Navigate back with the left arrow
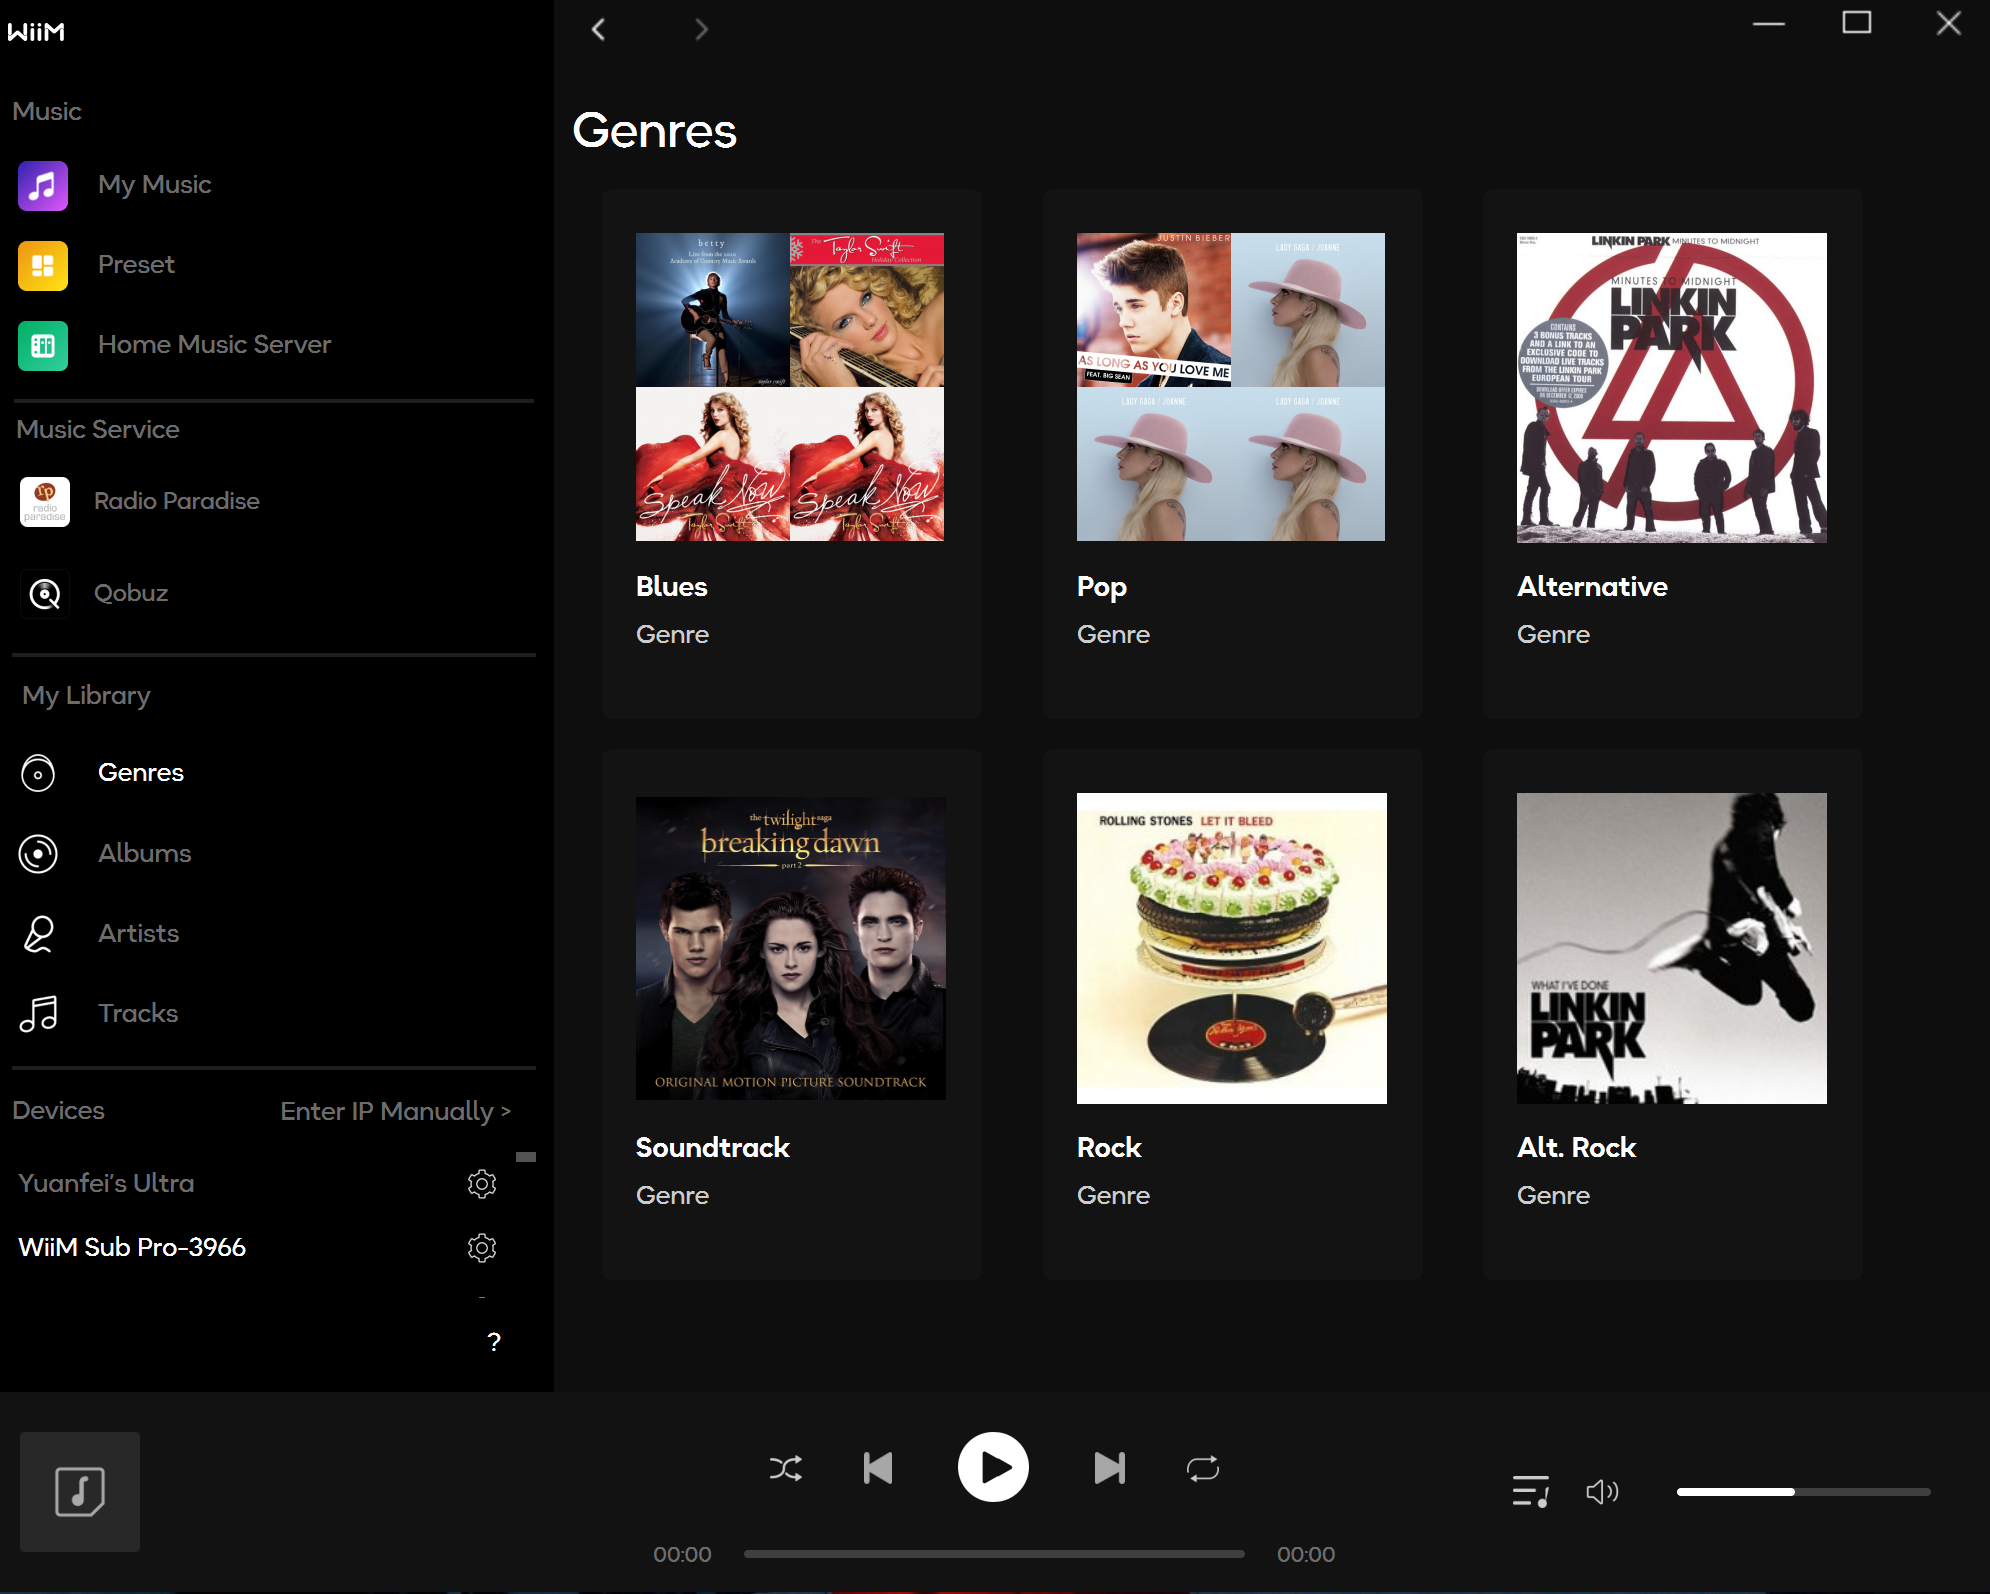The width and height of the screenshot is (1990, 1594). [x=599, y=30]
